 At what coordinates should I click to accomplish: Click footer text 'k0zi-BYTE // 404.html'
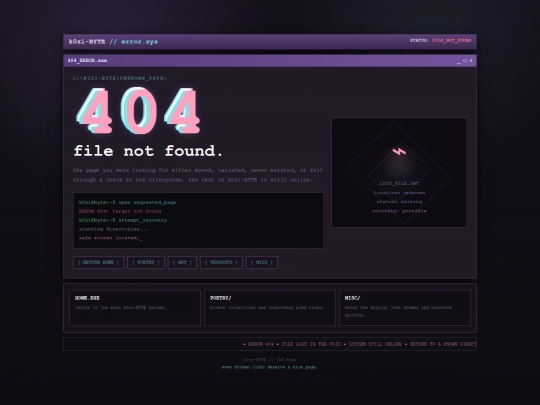(270, 360)
